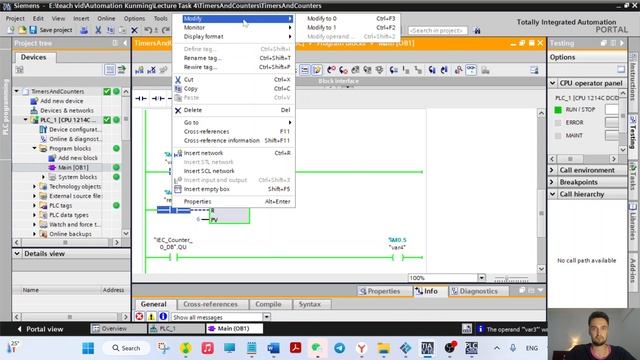Screen dimensions: 640x360
Task: Open File Explorer from the taskbar
Action: pos(383,348)
